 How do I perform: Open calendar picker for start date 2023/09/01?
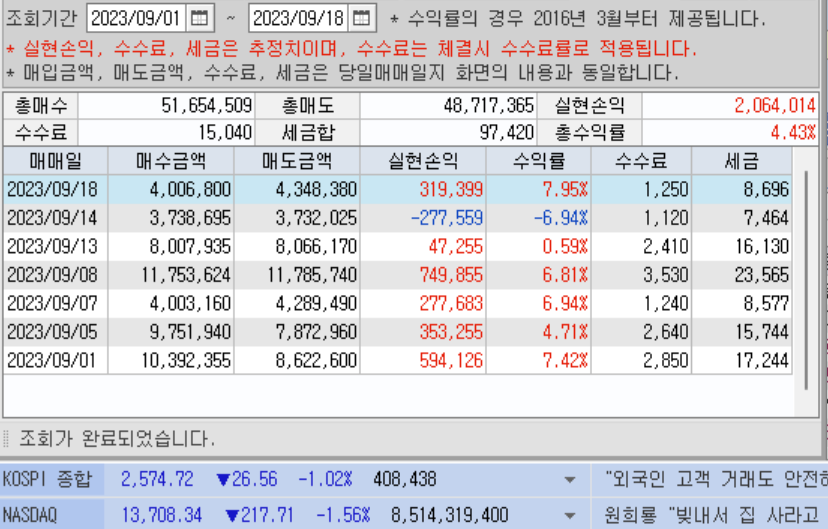point(199,18)
